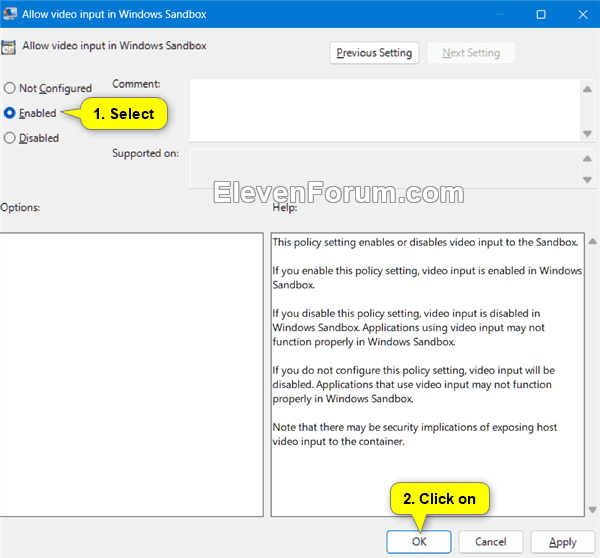Click heading 'Allow video input in Windows Sandbox'
Screen dimensions: 600x558
pyautogui.click(x=114, y=46)
